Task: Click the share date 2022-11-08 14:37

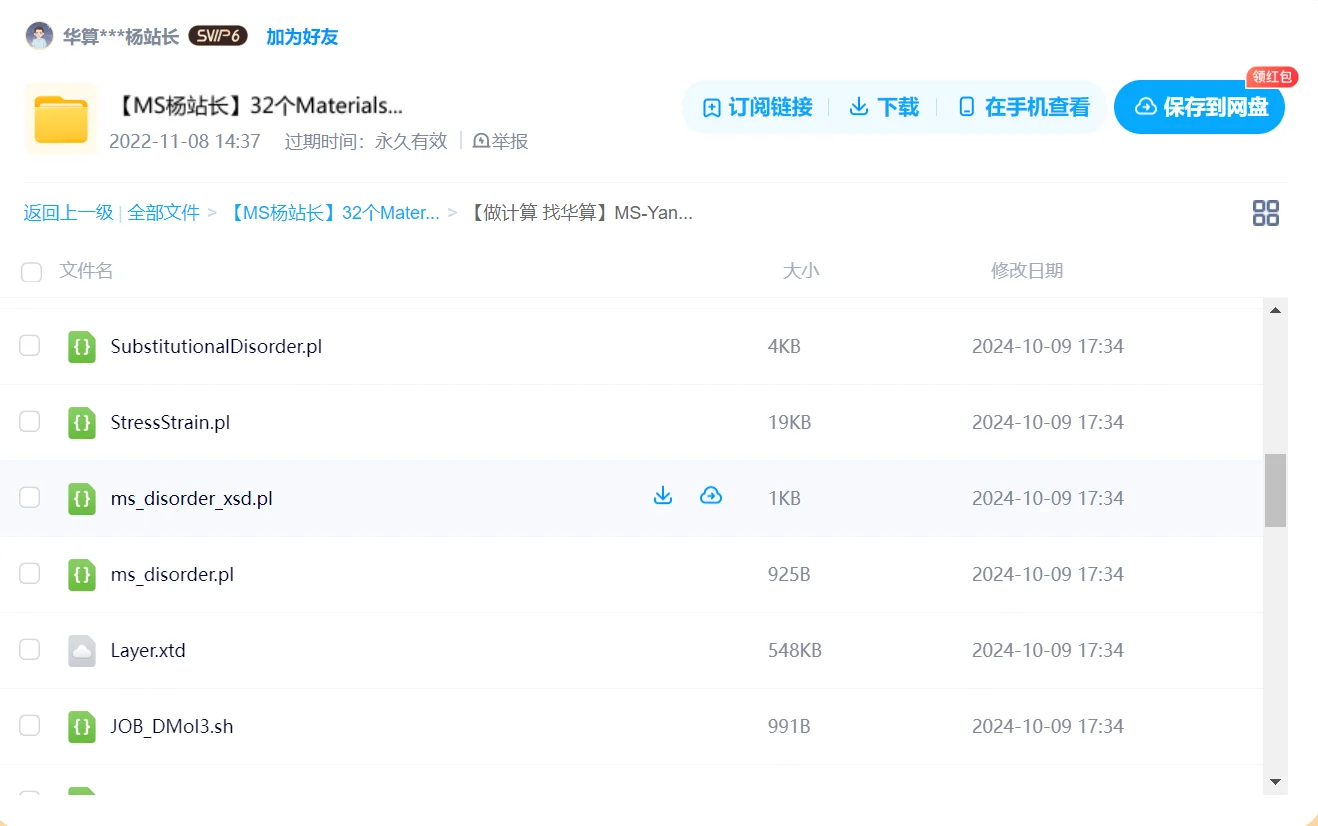Action: click(185, 141)
